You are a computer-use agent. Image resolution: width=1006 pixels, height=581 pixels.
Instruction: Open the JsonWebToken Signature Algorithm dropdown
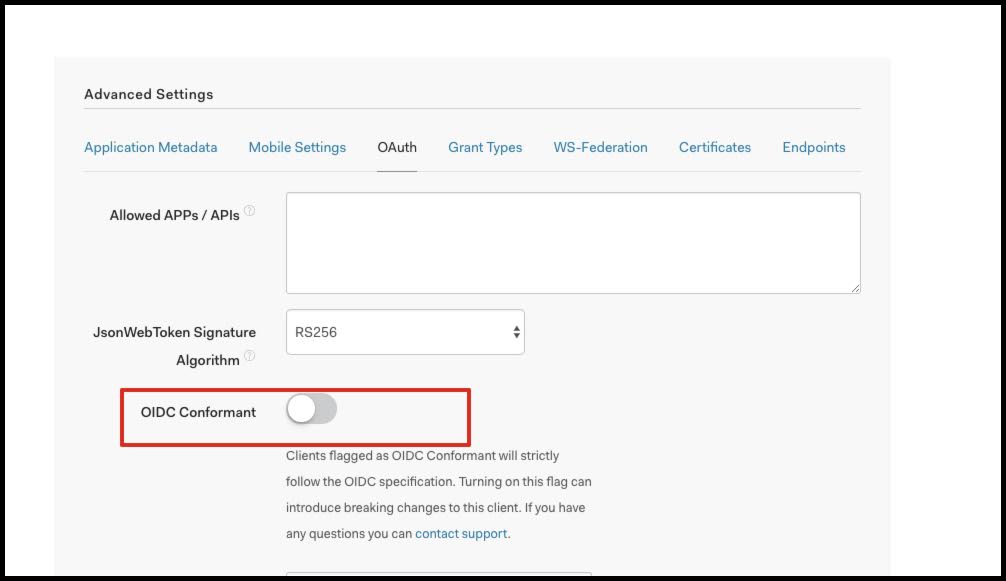pyautogui.click(x=404, y=332)
